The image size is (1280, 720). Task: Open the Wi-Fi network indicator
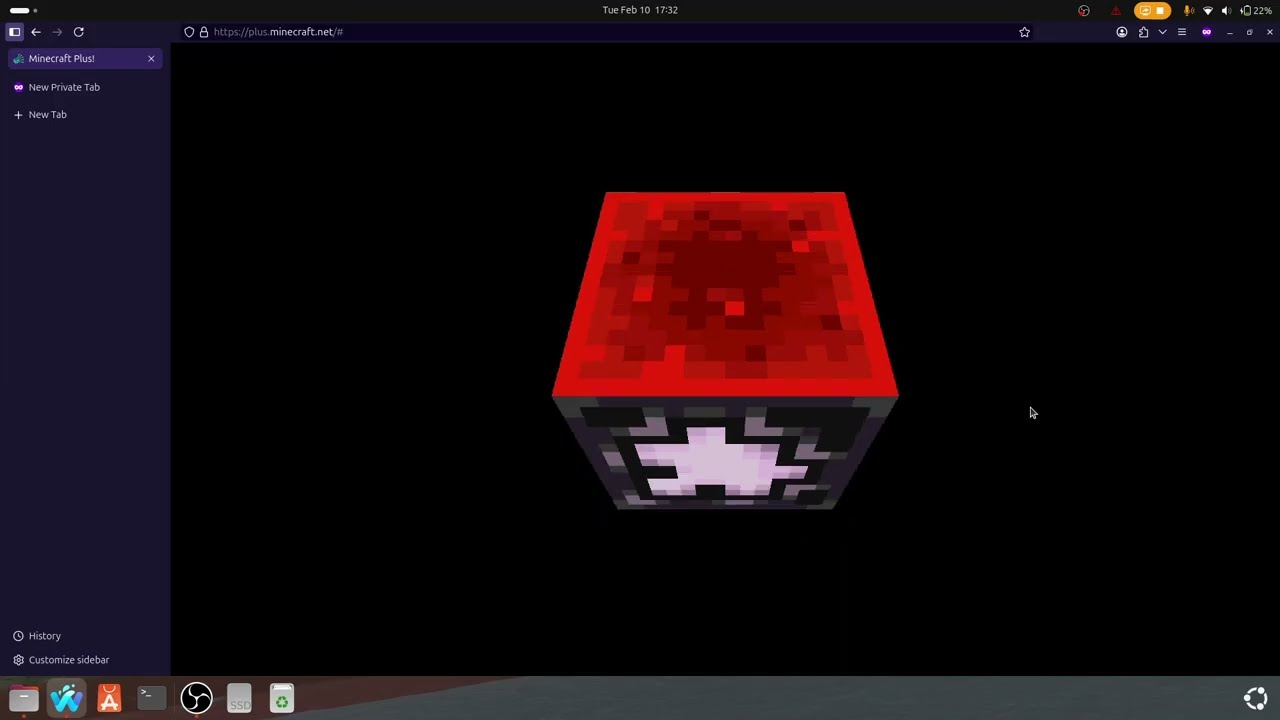point(1208,10)
